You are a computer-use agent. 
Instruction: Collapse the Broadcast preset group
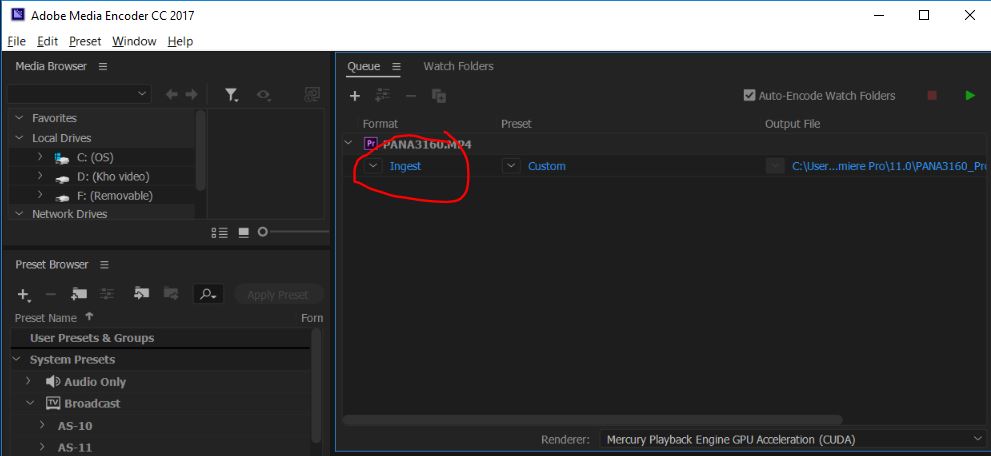tap(31, 403)
